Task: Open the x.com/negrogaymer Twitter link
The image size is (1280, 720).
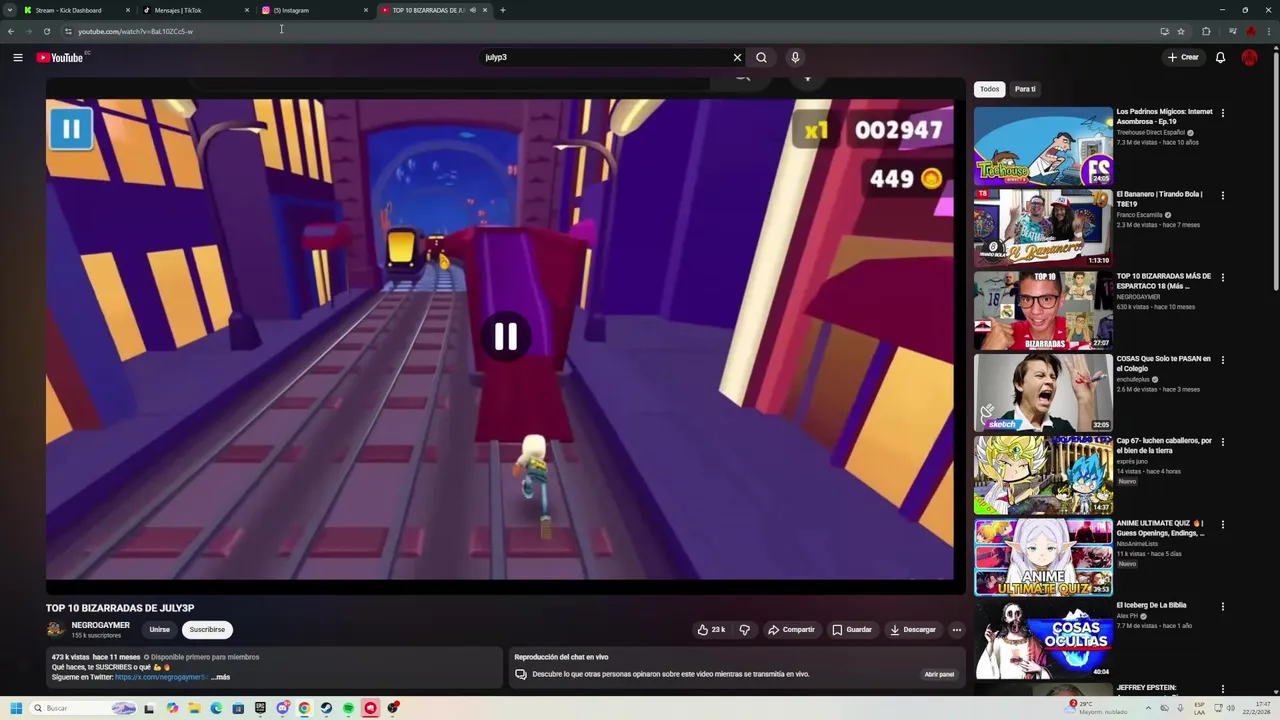Action: [x=161, y=677]
